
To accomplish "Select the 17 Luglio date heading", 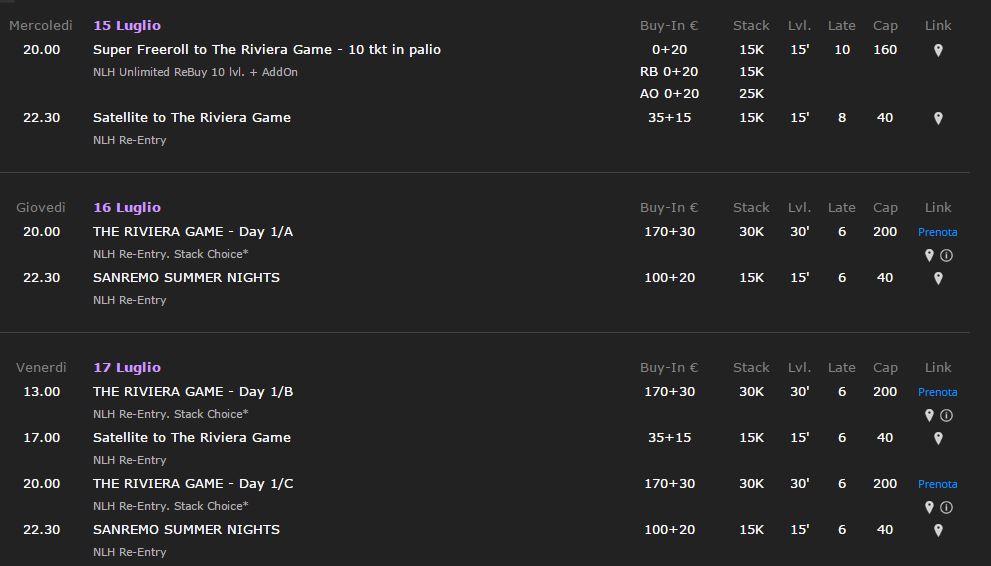I will 127,368.
